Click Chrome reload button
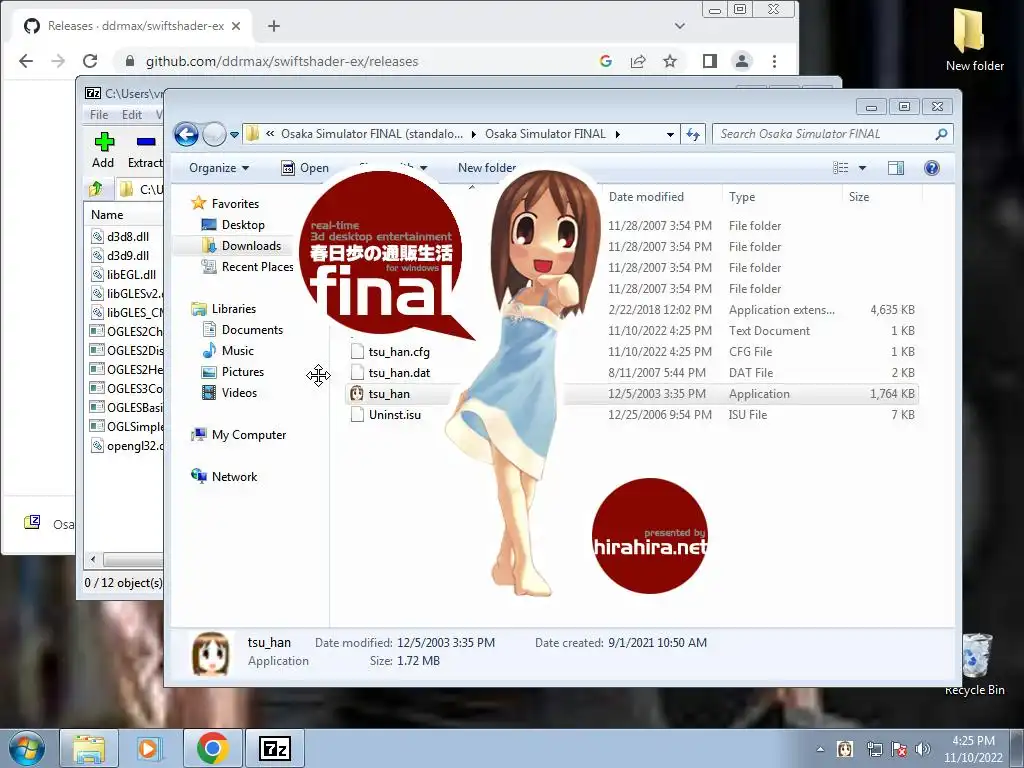The width and height of the screenshot is (1024, 768). (90, 61)
